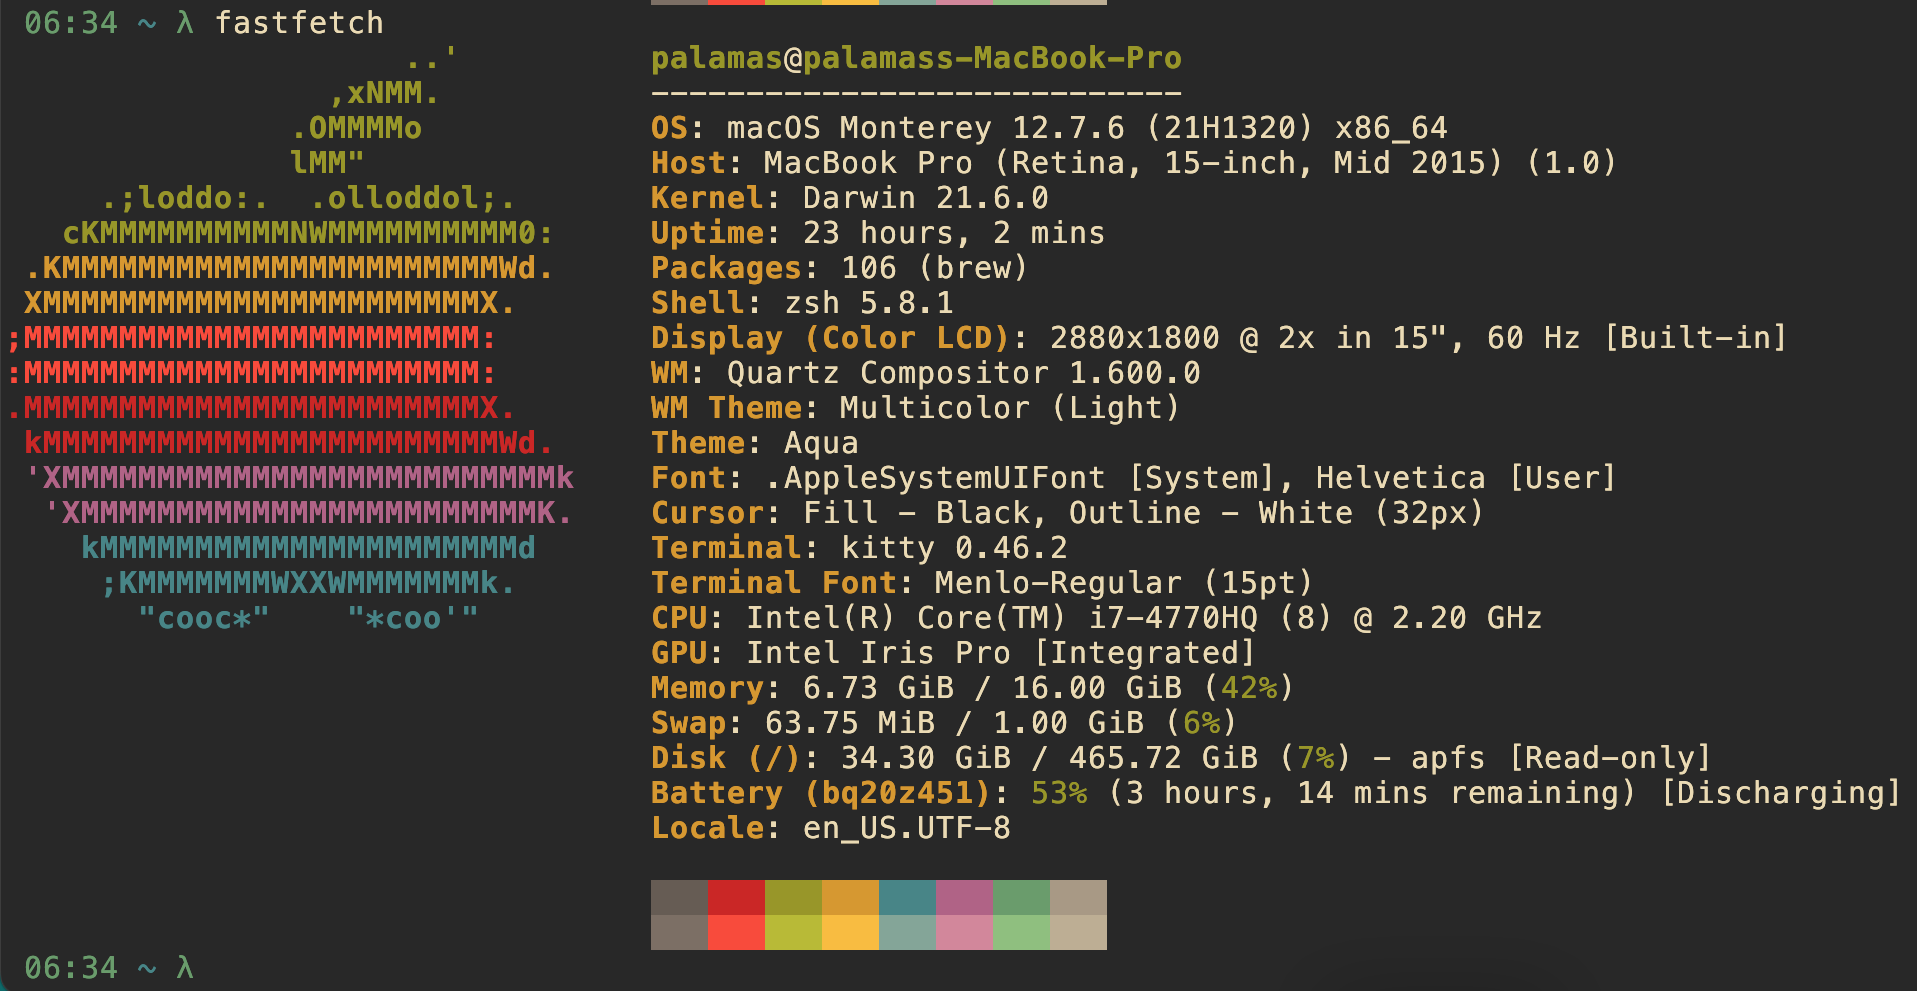Click the "53%" battery percentage
Viewport: 1917px width, 991px height.
coord(1059,793)
